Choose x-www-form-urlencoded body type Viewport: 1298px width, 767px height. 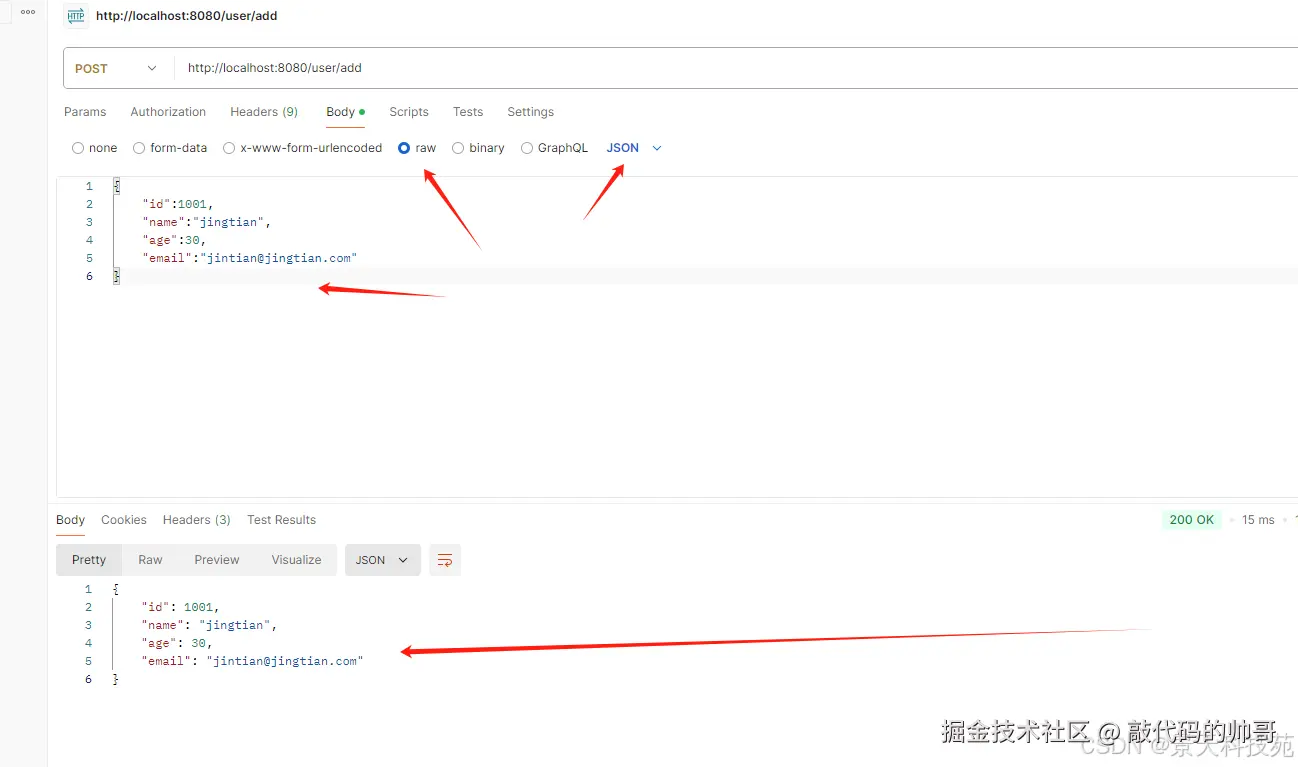click(x=302, y=148)
